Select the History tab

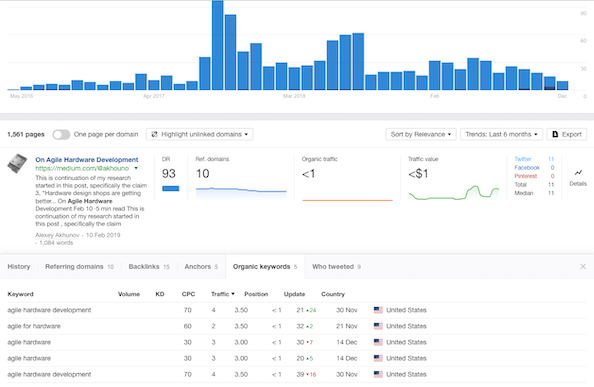19,267
